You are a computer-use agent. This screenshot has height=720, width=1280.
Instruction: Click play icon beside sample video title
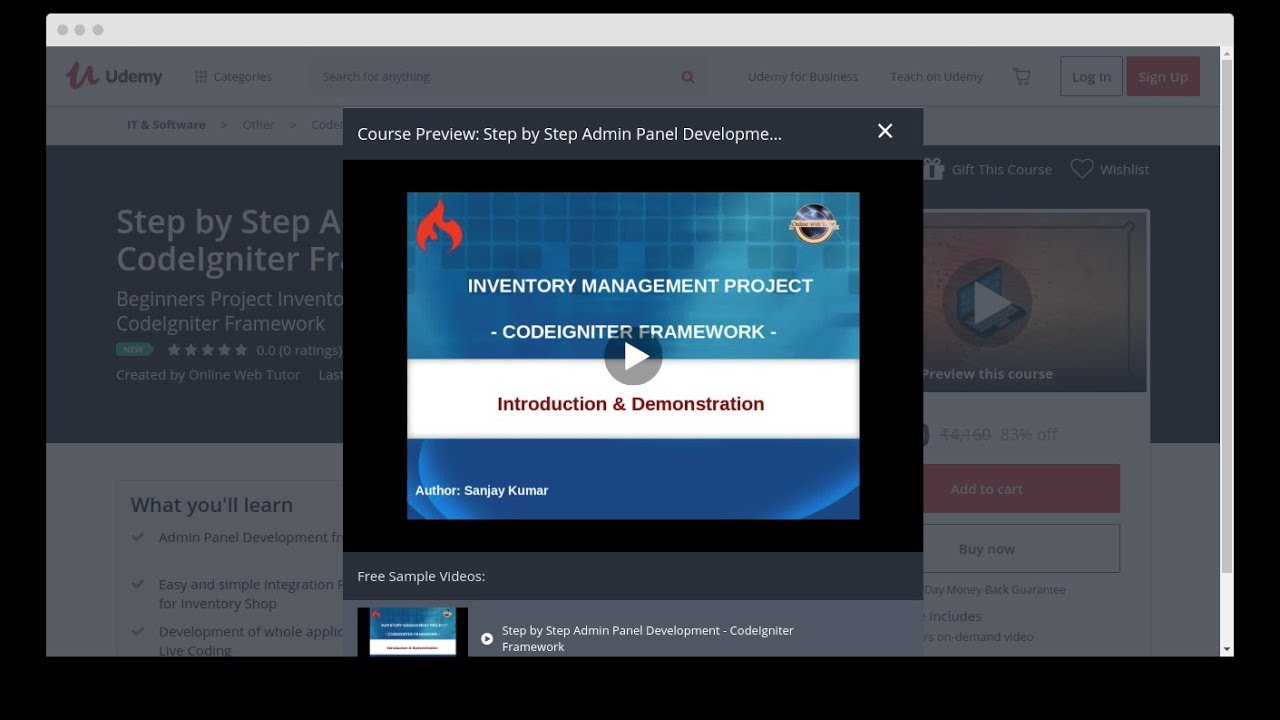pyautogui.click(x=487, y=638)
